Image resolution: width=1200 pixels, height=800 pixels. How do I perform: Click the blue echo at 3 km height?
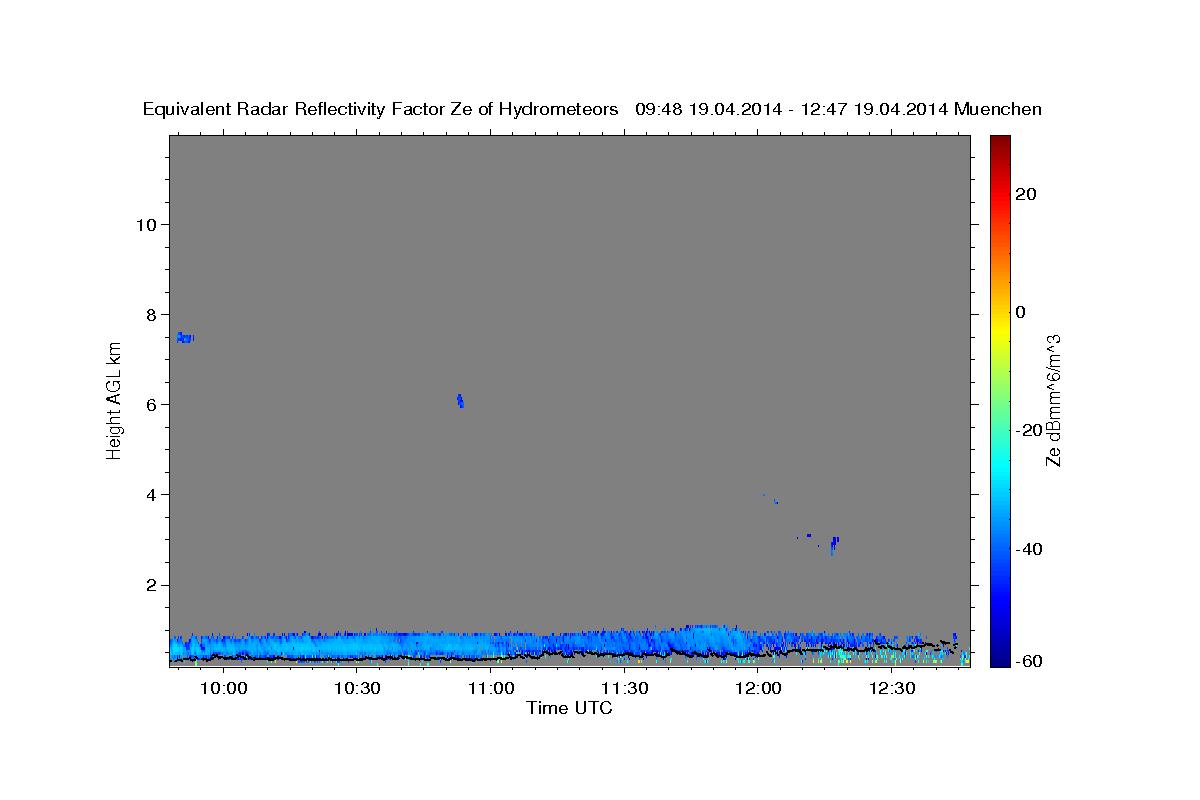(834, 544)
